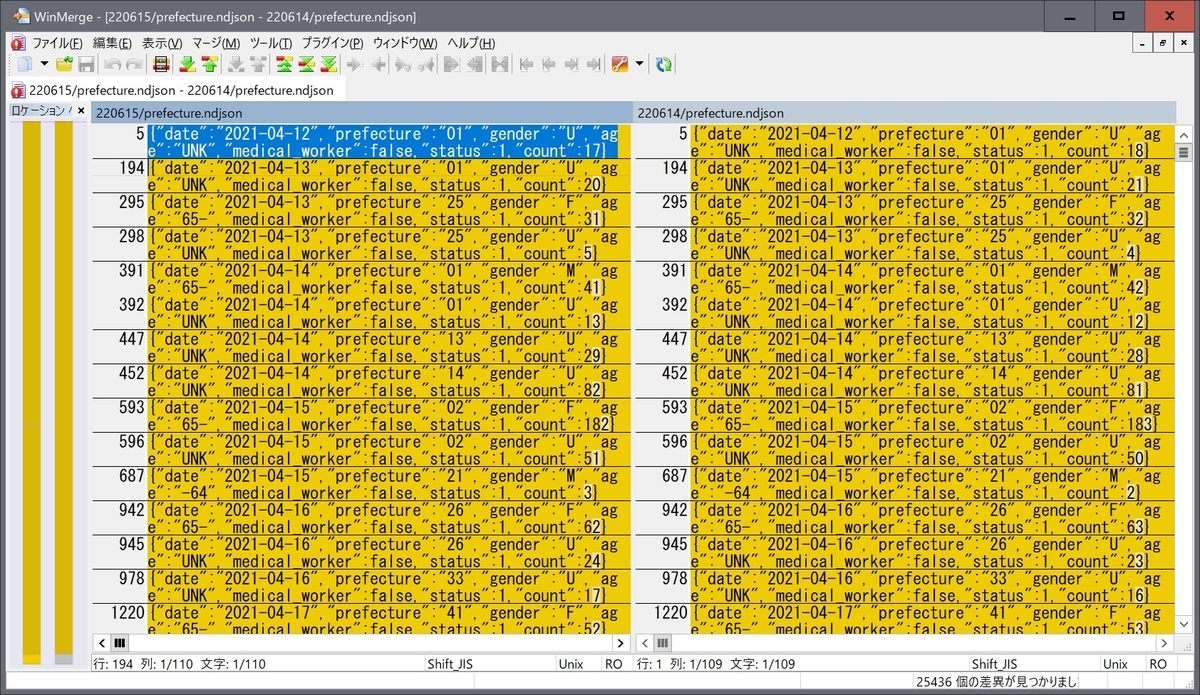
Task: Click the Auto Merge toolbar icon
Action: [x=500, y=64]
